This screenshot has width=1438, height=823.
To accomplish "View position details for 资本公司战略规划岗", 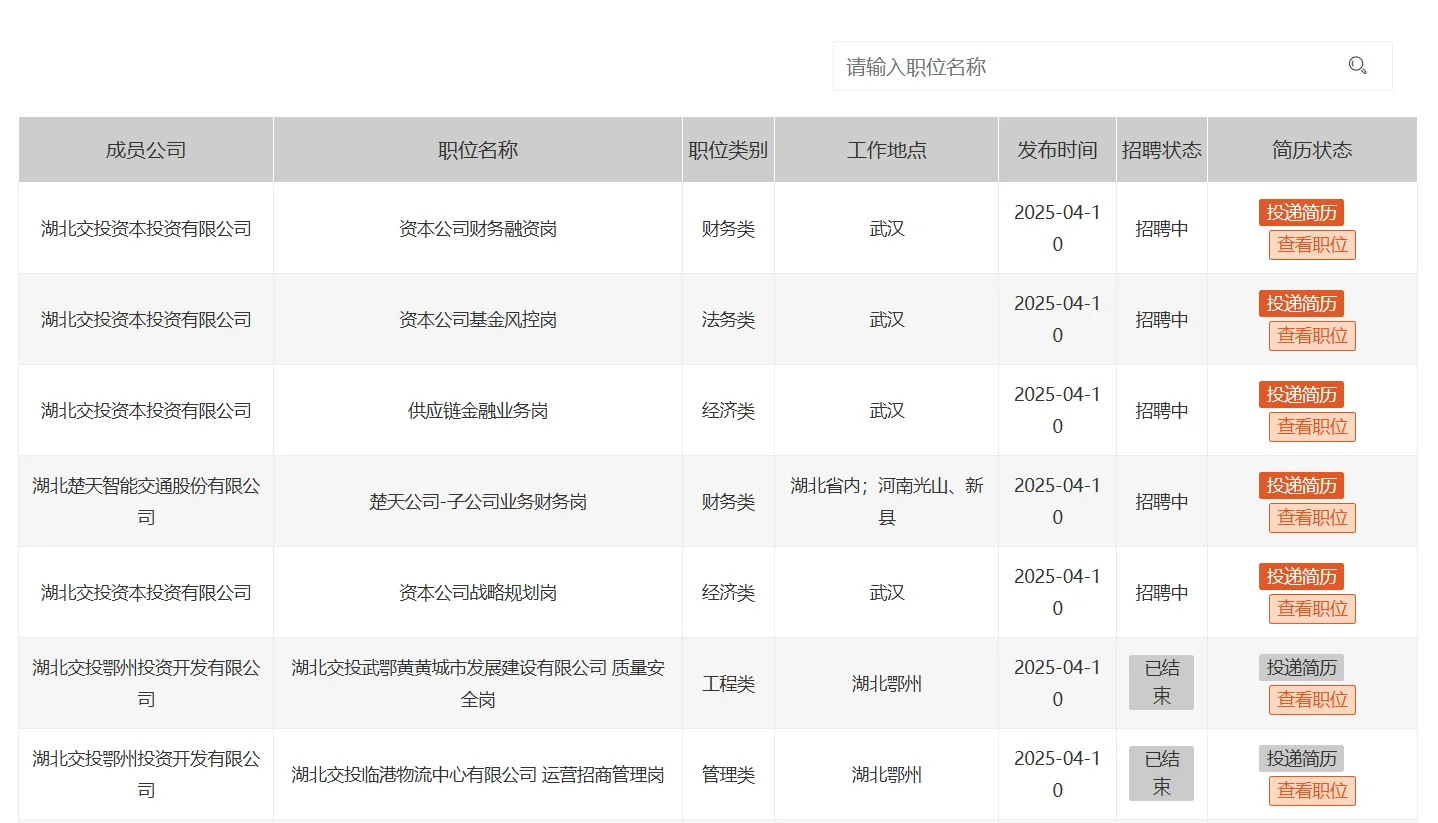I will point(1312,609).
